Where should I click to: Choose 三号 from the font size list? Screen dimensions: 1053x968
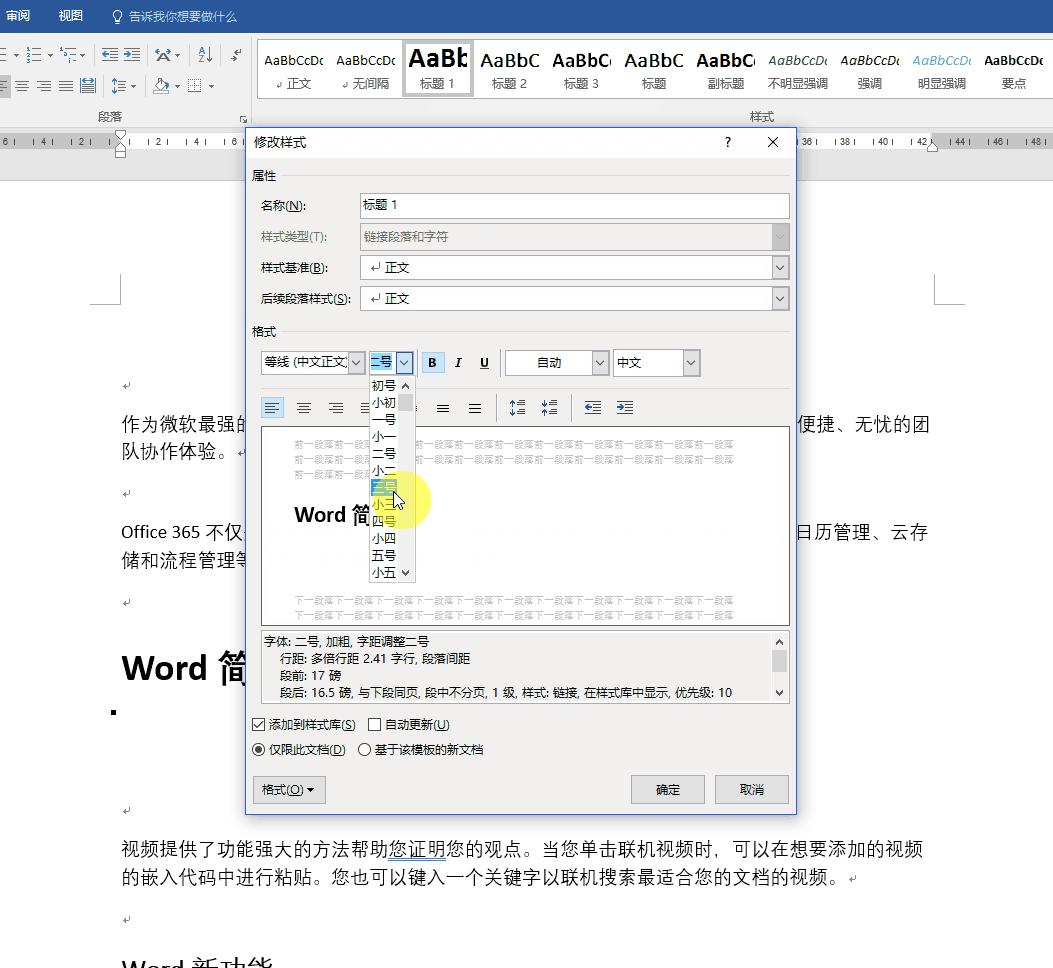coord(384,487)
